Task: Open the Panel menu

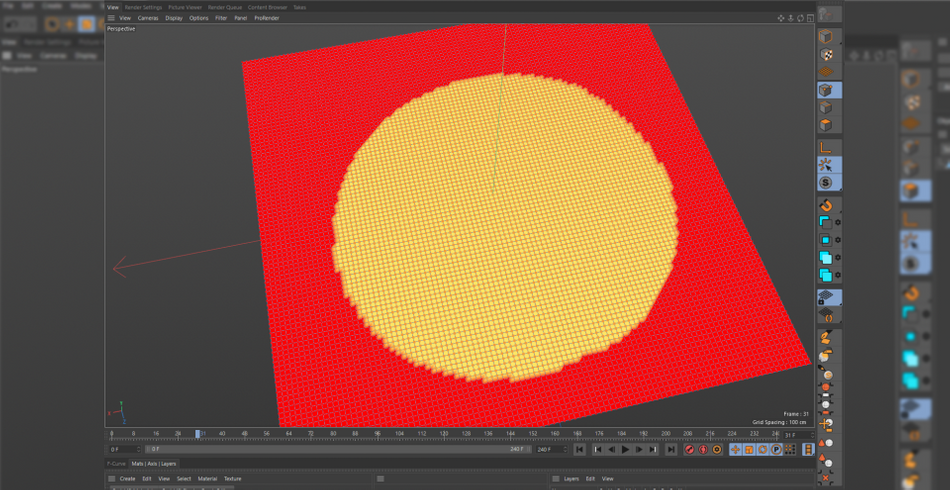Action: 241,18
